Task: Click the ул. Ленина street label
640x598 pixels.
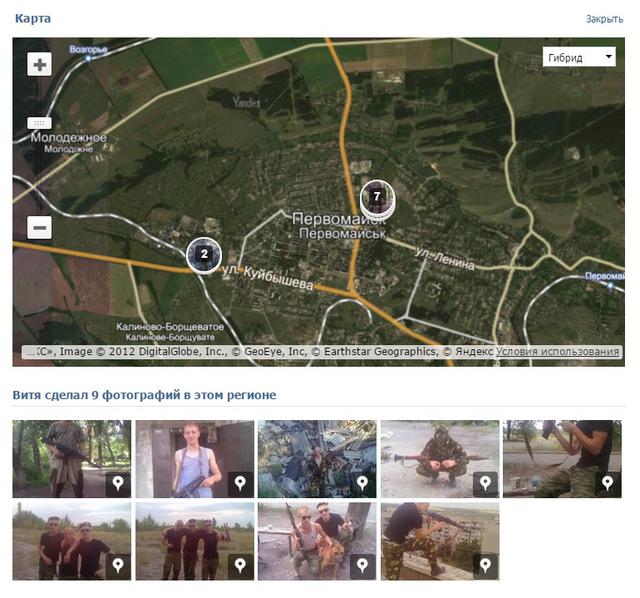Action: [x=445, y=259]
